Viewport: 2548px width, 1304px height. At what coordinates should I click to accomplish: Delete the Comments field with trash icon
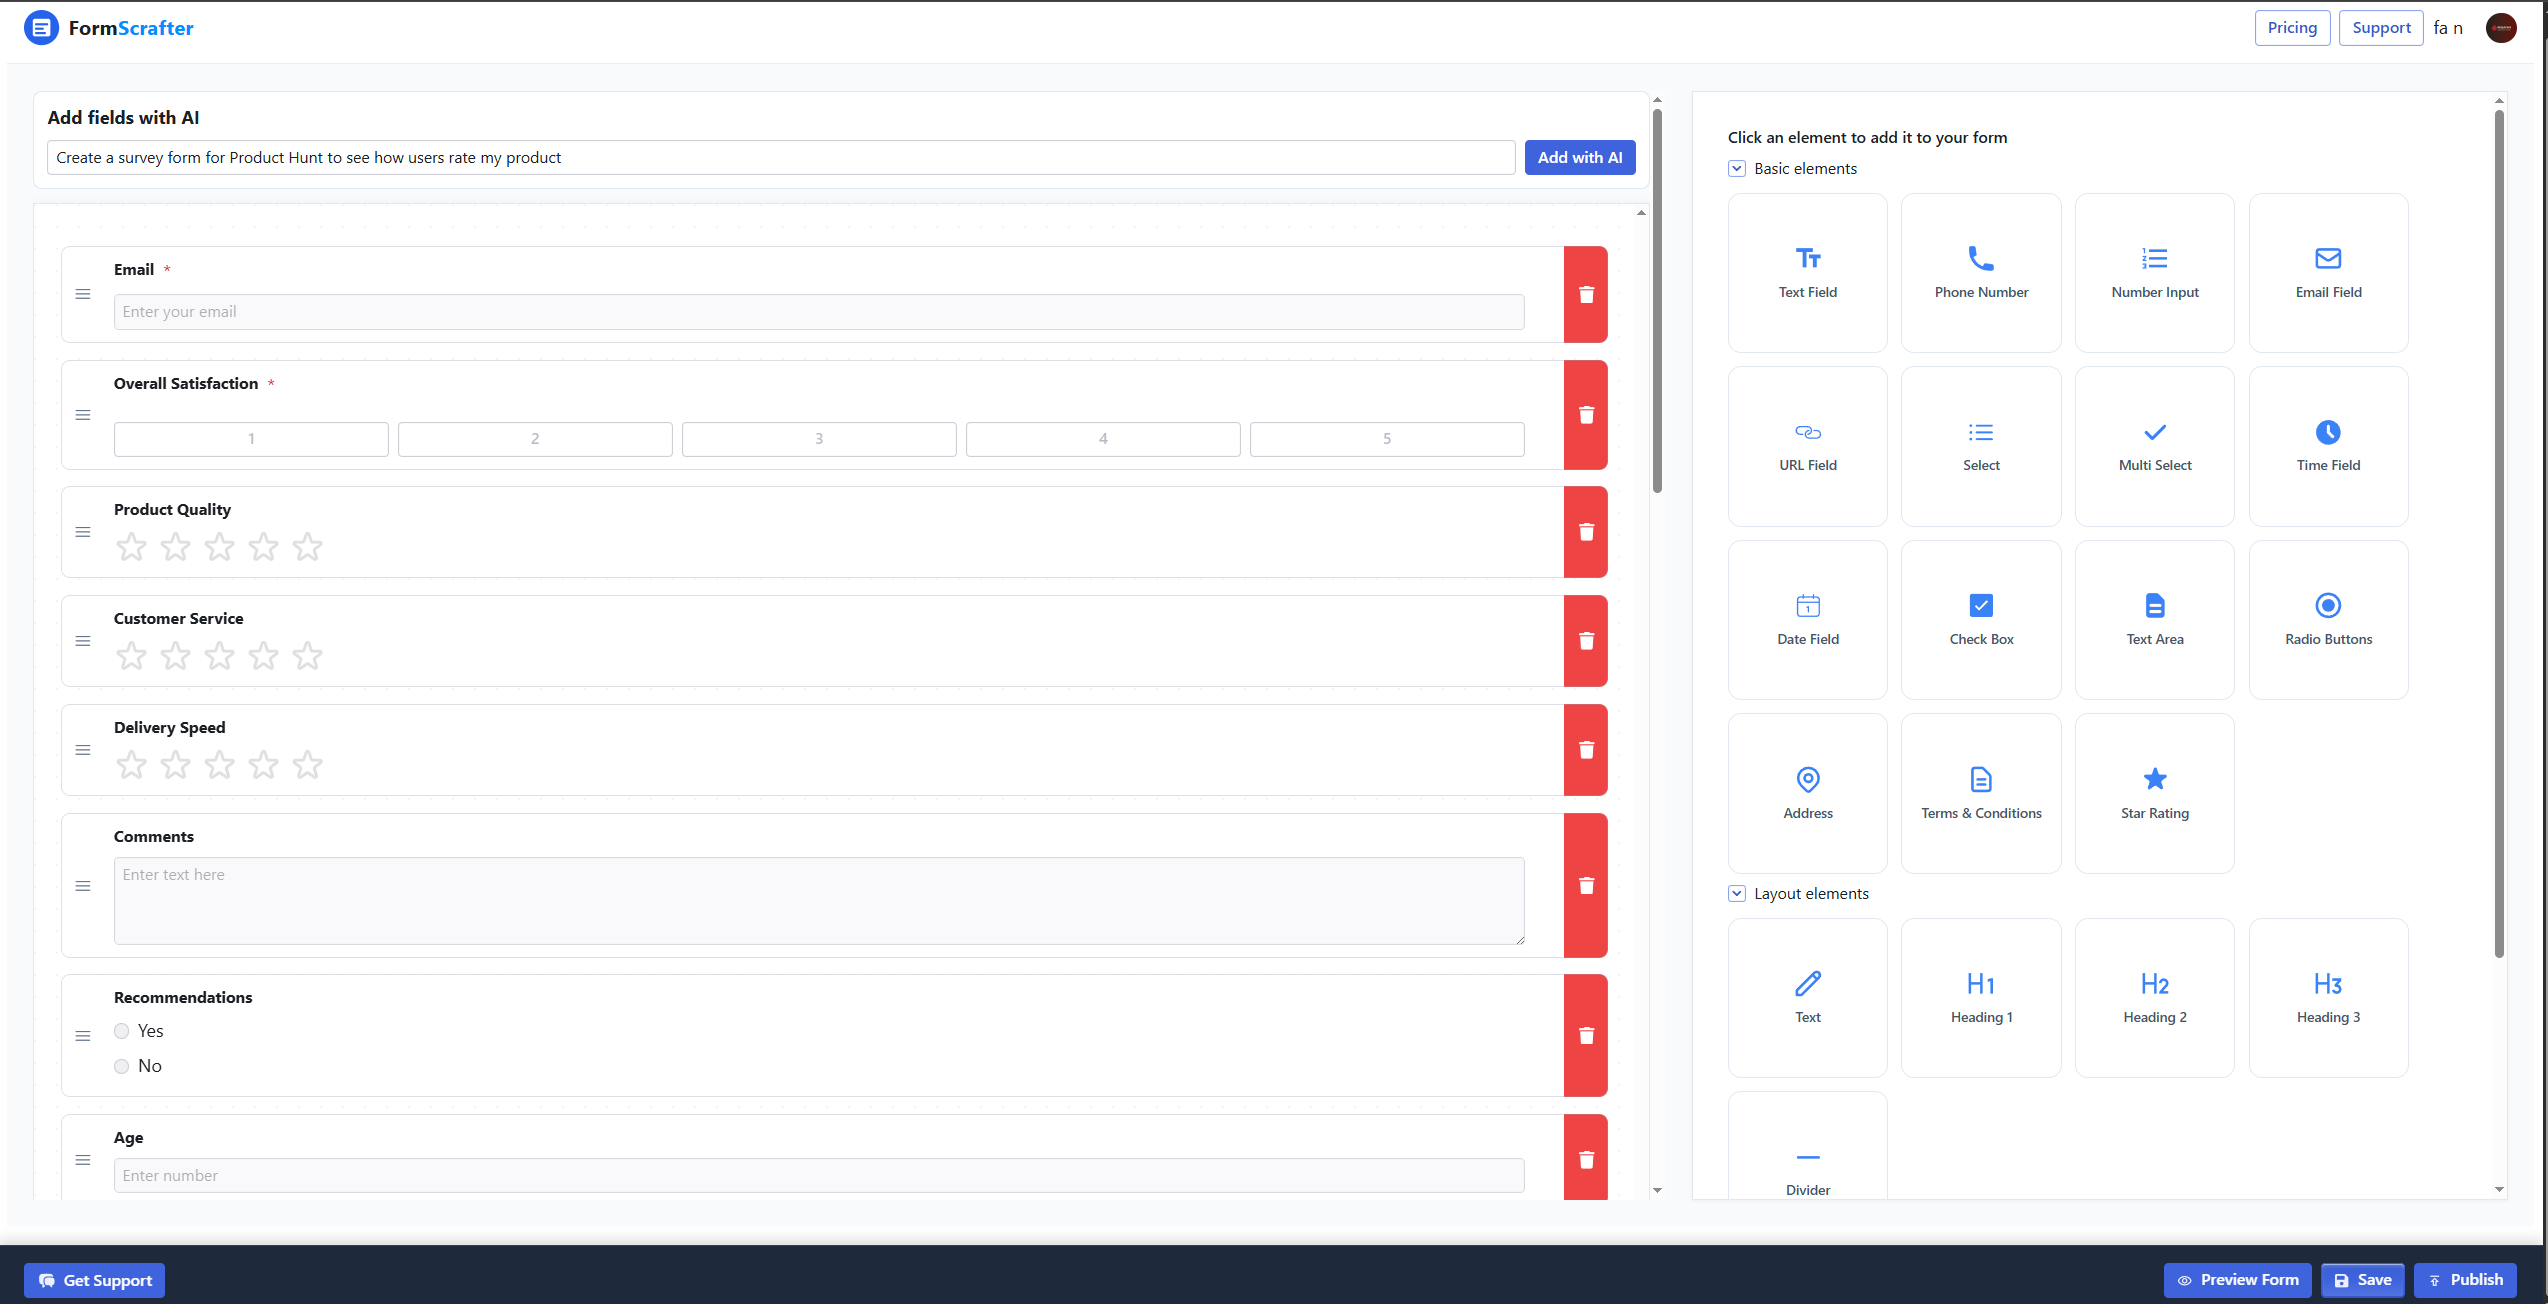[1585, 885]
